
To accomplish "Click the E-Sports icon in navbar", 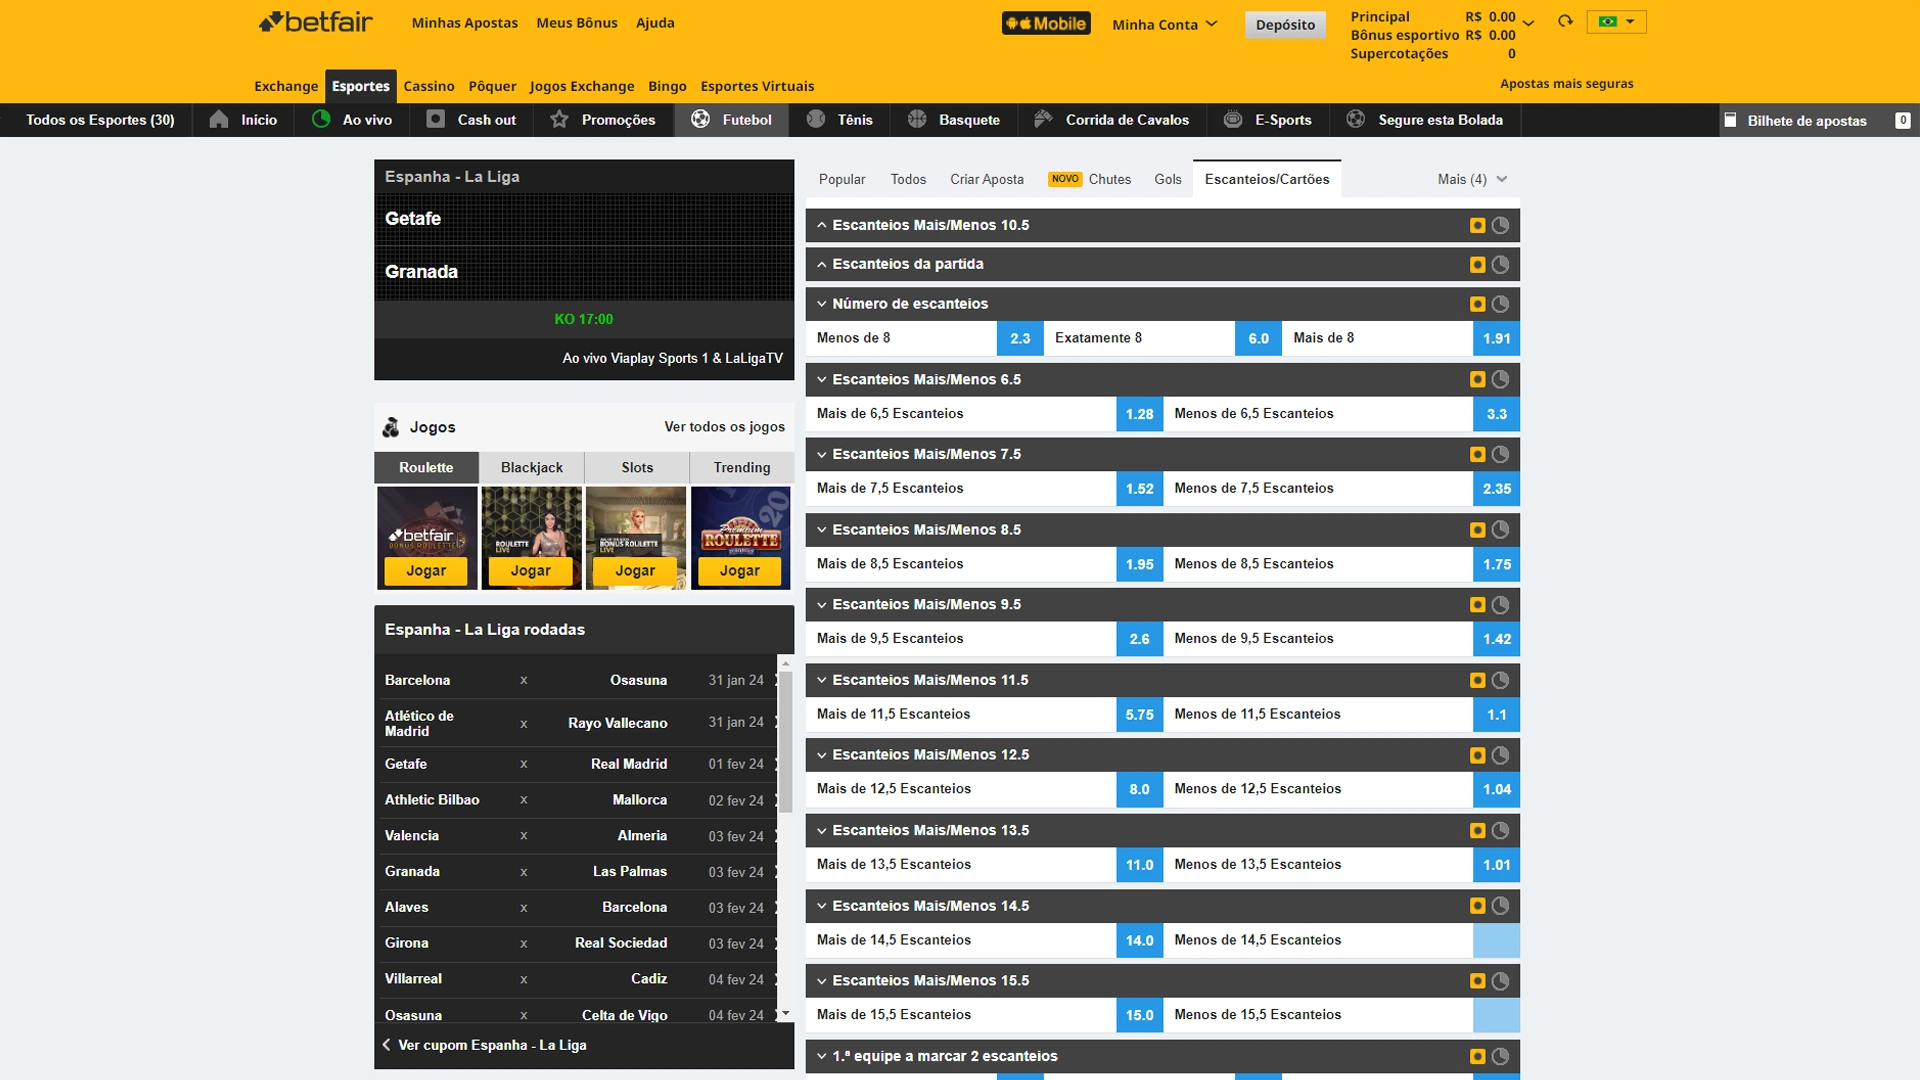I will tap(1233, 119).
